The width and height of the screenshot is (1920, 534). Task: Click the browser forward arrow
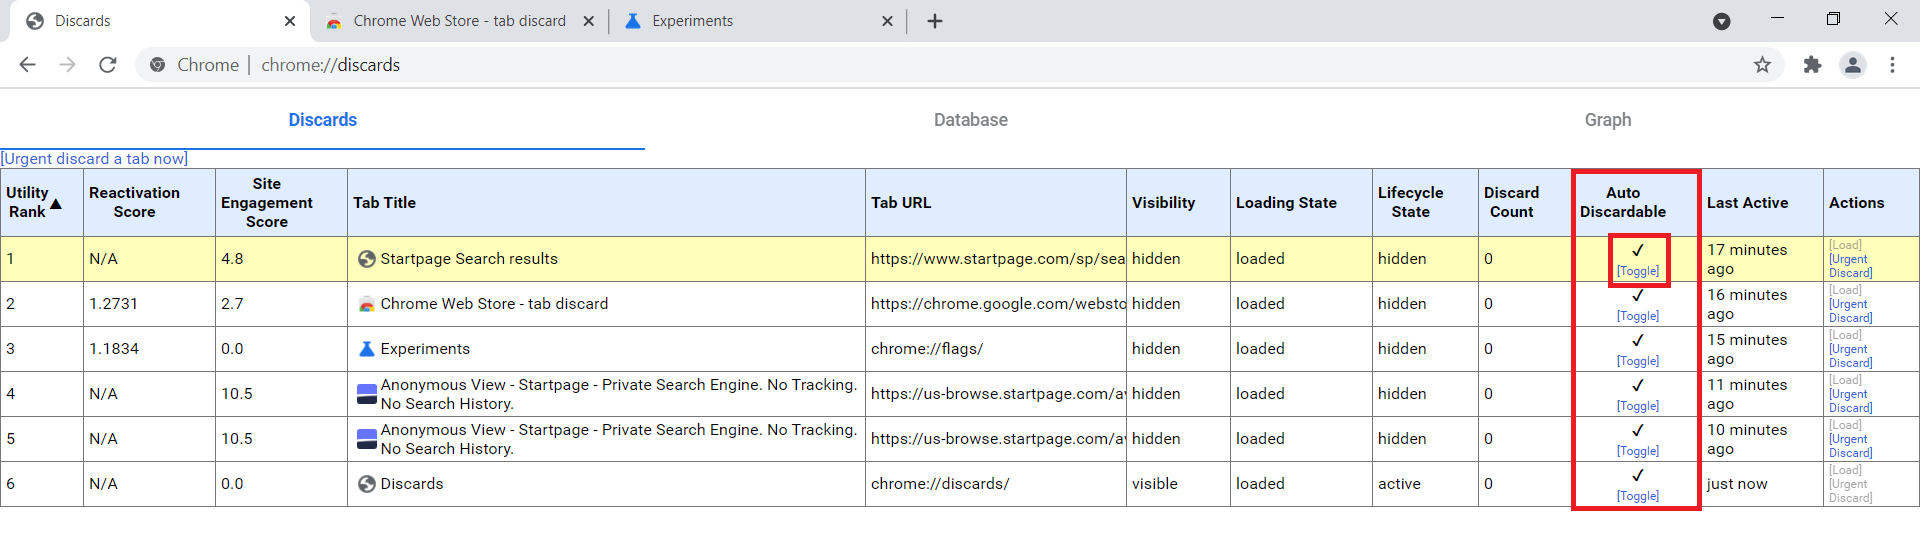(x=67, y=65)
